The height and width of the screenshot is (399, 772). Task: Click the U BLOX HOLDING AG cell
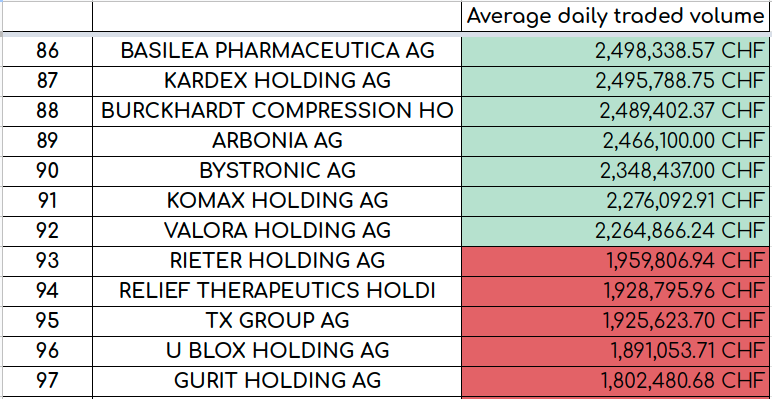coord(277,351)
